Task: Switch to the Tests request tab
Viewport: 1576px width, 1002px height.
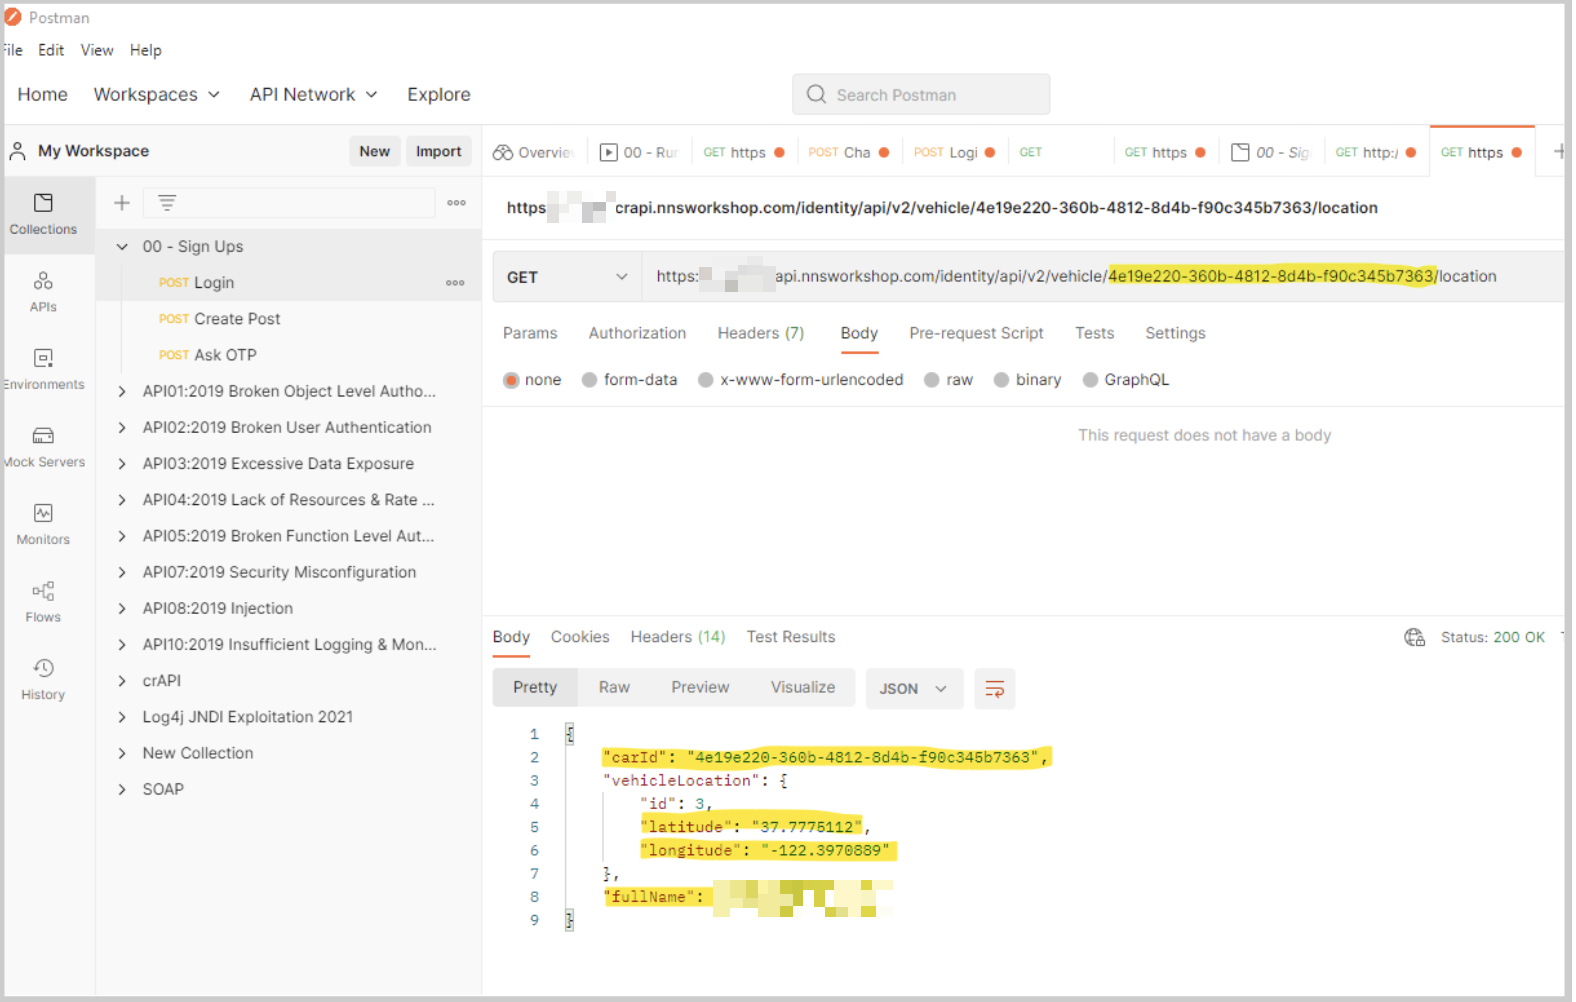Action: pyautogui.click(x=1094, y=333)
